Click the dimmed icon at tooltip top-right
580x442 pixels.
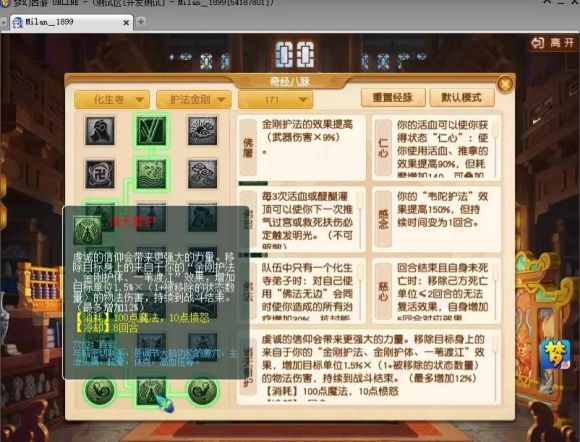click(202, 217)
